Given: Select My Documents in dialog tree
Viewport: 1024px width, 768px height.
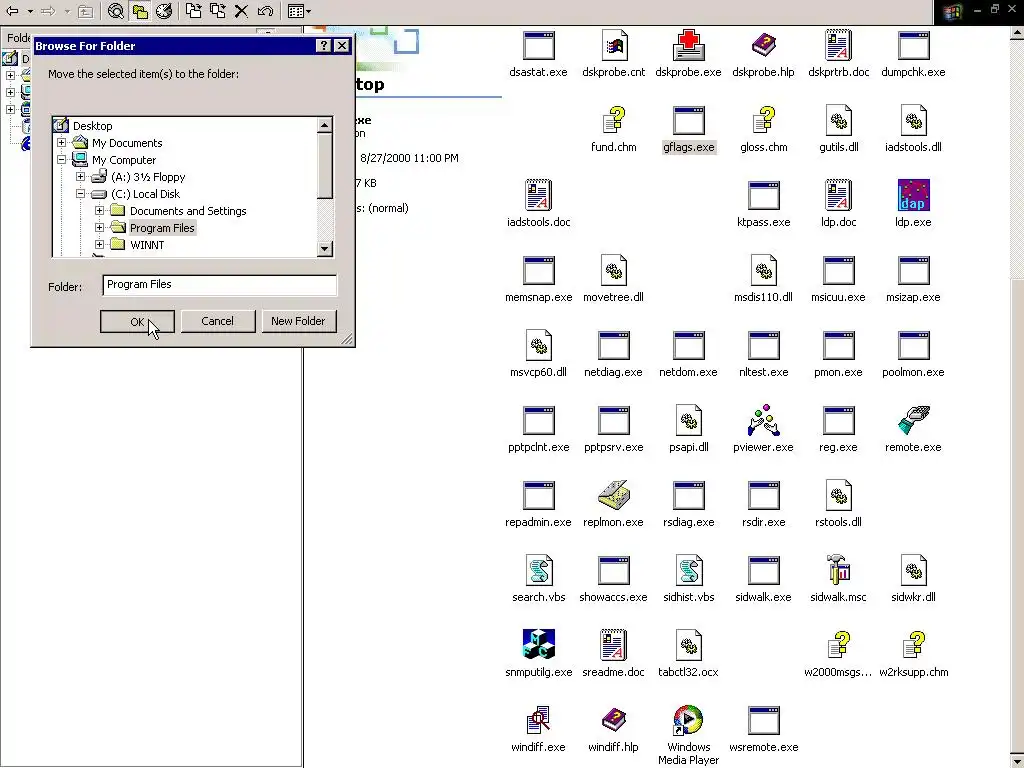Looking at the screenshot, I should [127, 143].
